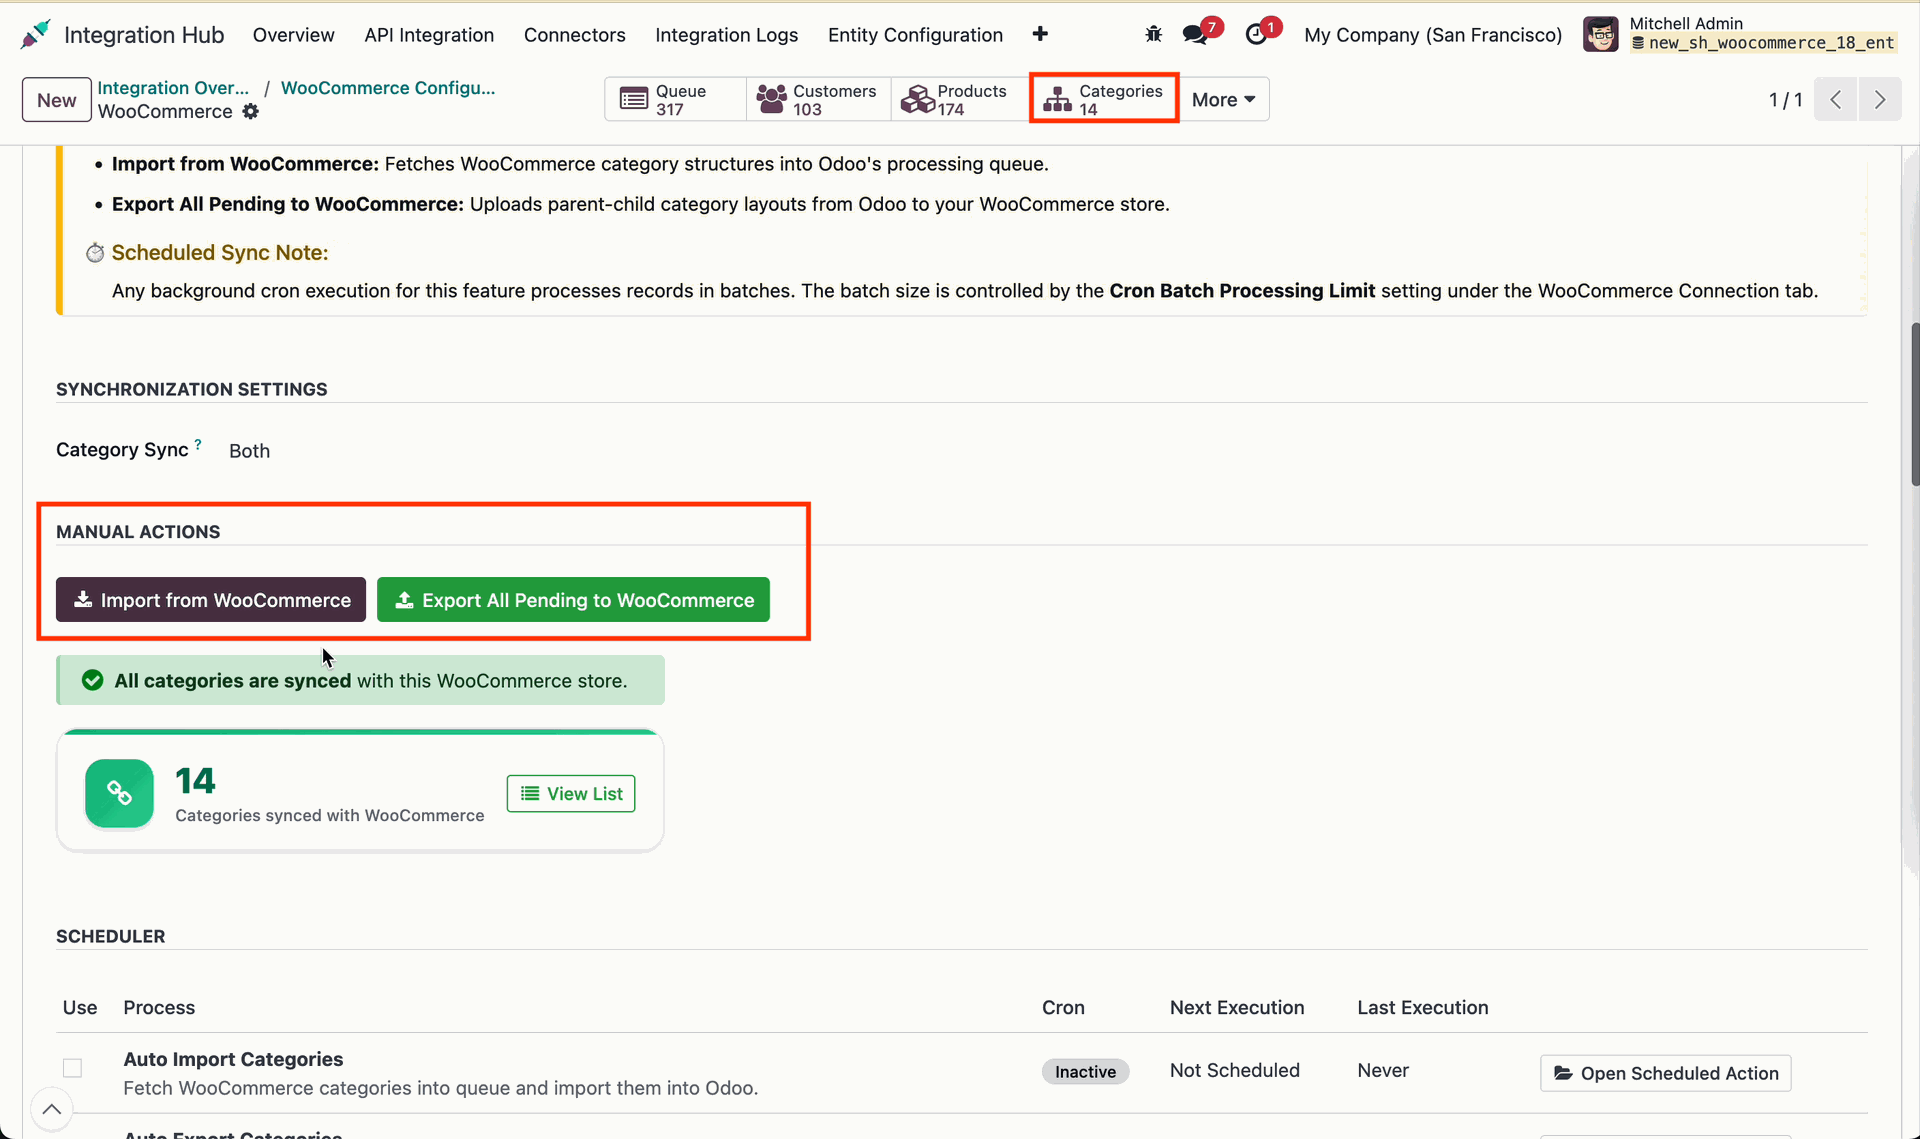Click the Products boxes icon
The image size is (1920, 1139).
tap(917, 99)
